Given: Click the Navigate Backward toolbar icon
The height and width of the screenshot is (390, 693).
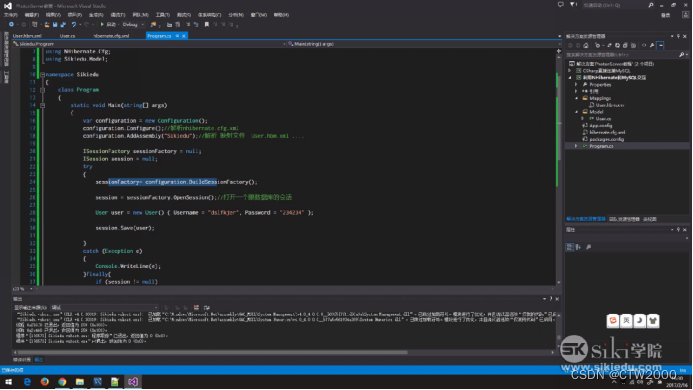Looking at the screenshot, I should coord(11,25).
